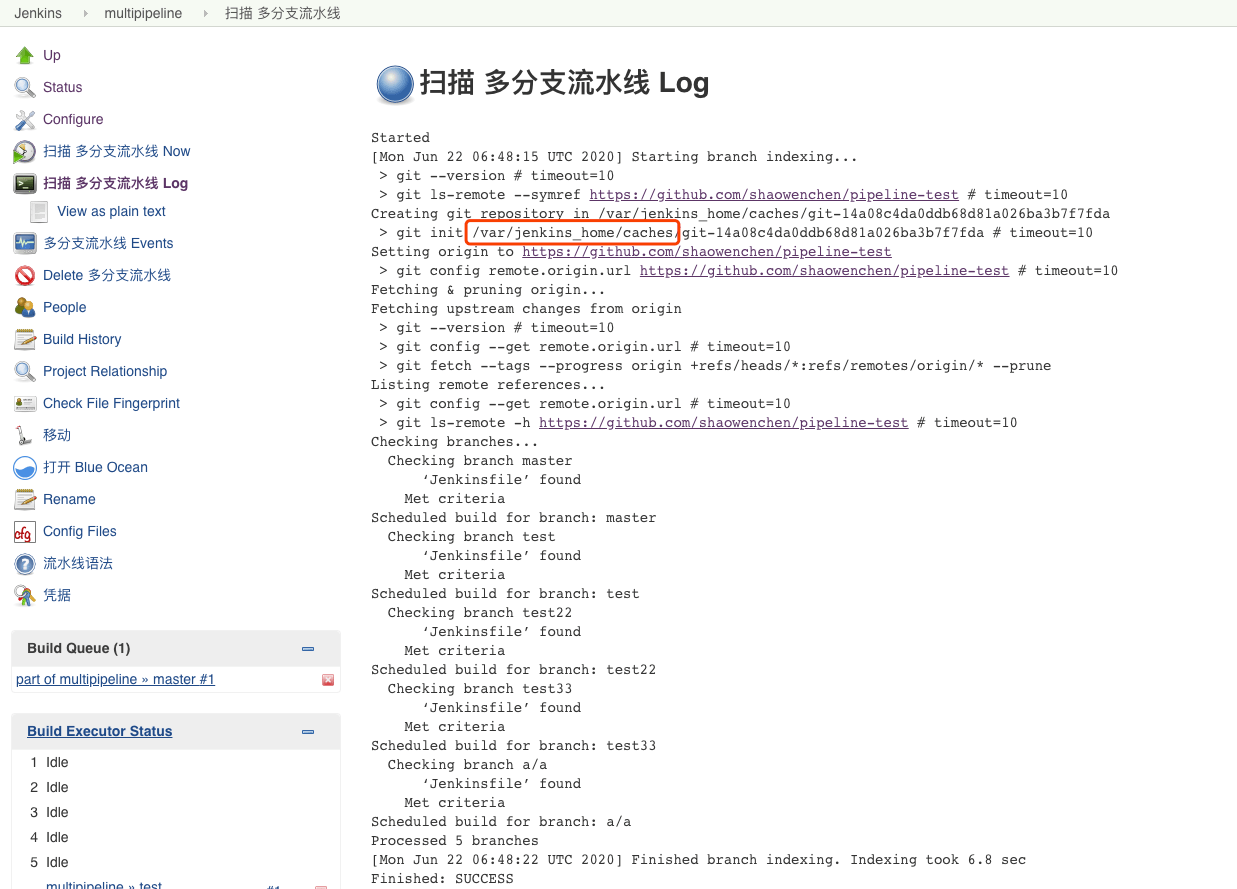The width and height of the screenshot is (1237, 889).
Task: Open Check File Fingerprint link
Action: click(x=112, y=403)
